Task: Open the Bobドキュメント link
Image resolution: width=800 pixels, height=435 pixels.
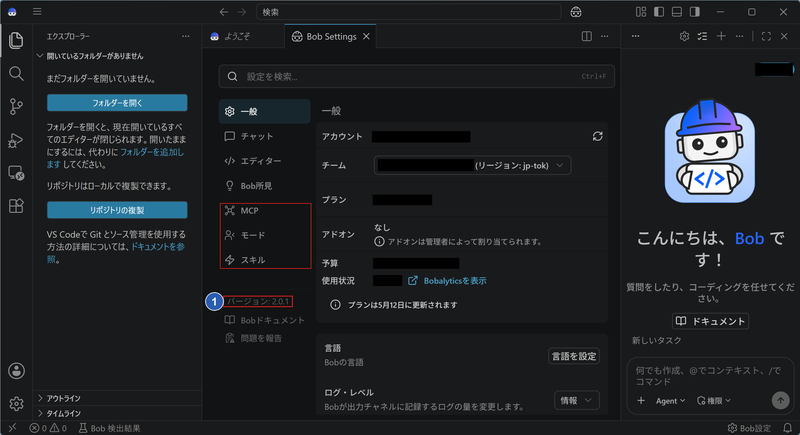Action: (265, 320)
